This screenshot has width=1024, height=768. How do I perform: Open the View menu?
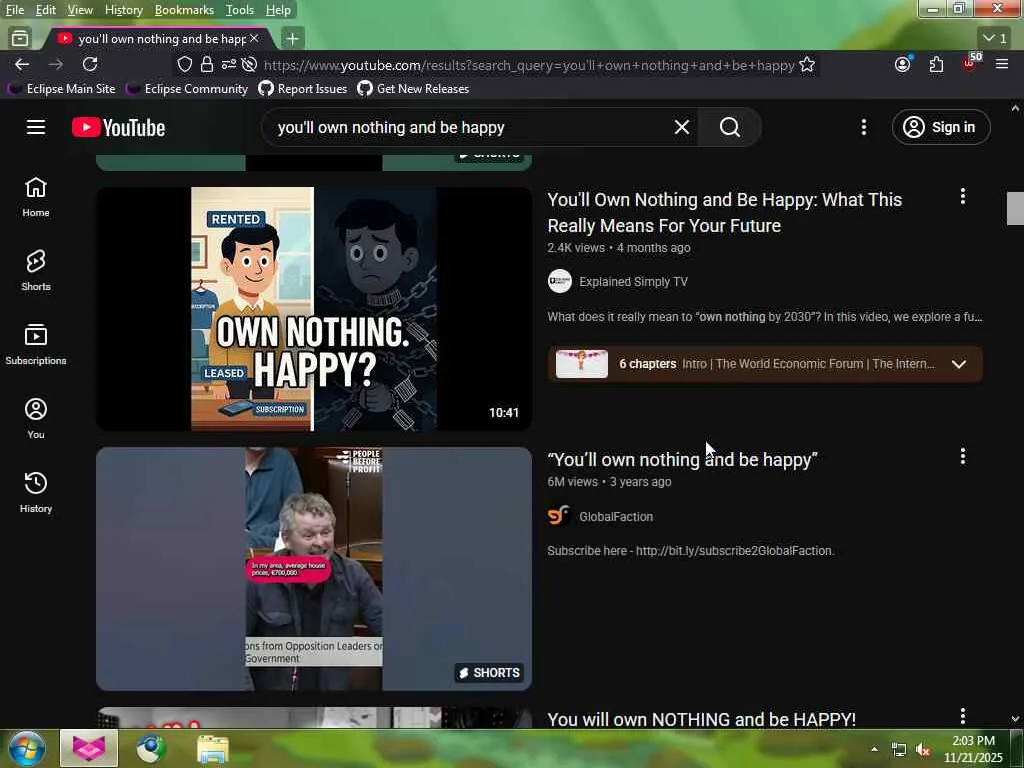click(80, 10)
